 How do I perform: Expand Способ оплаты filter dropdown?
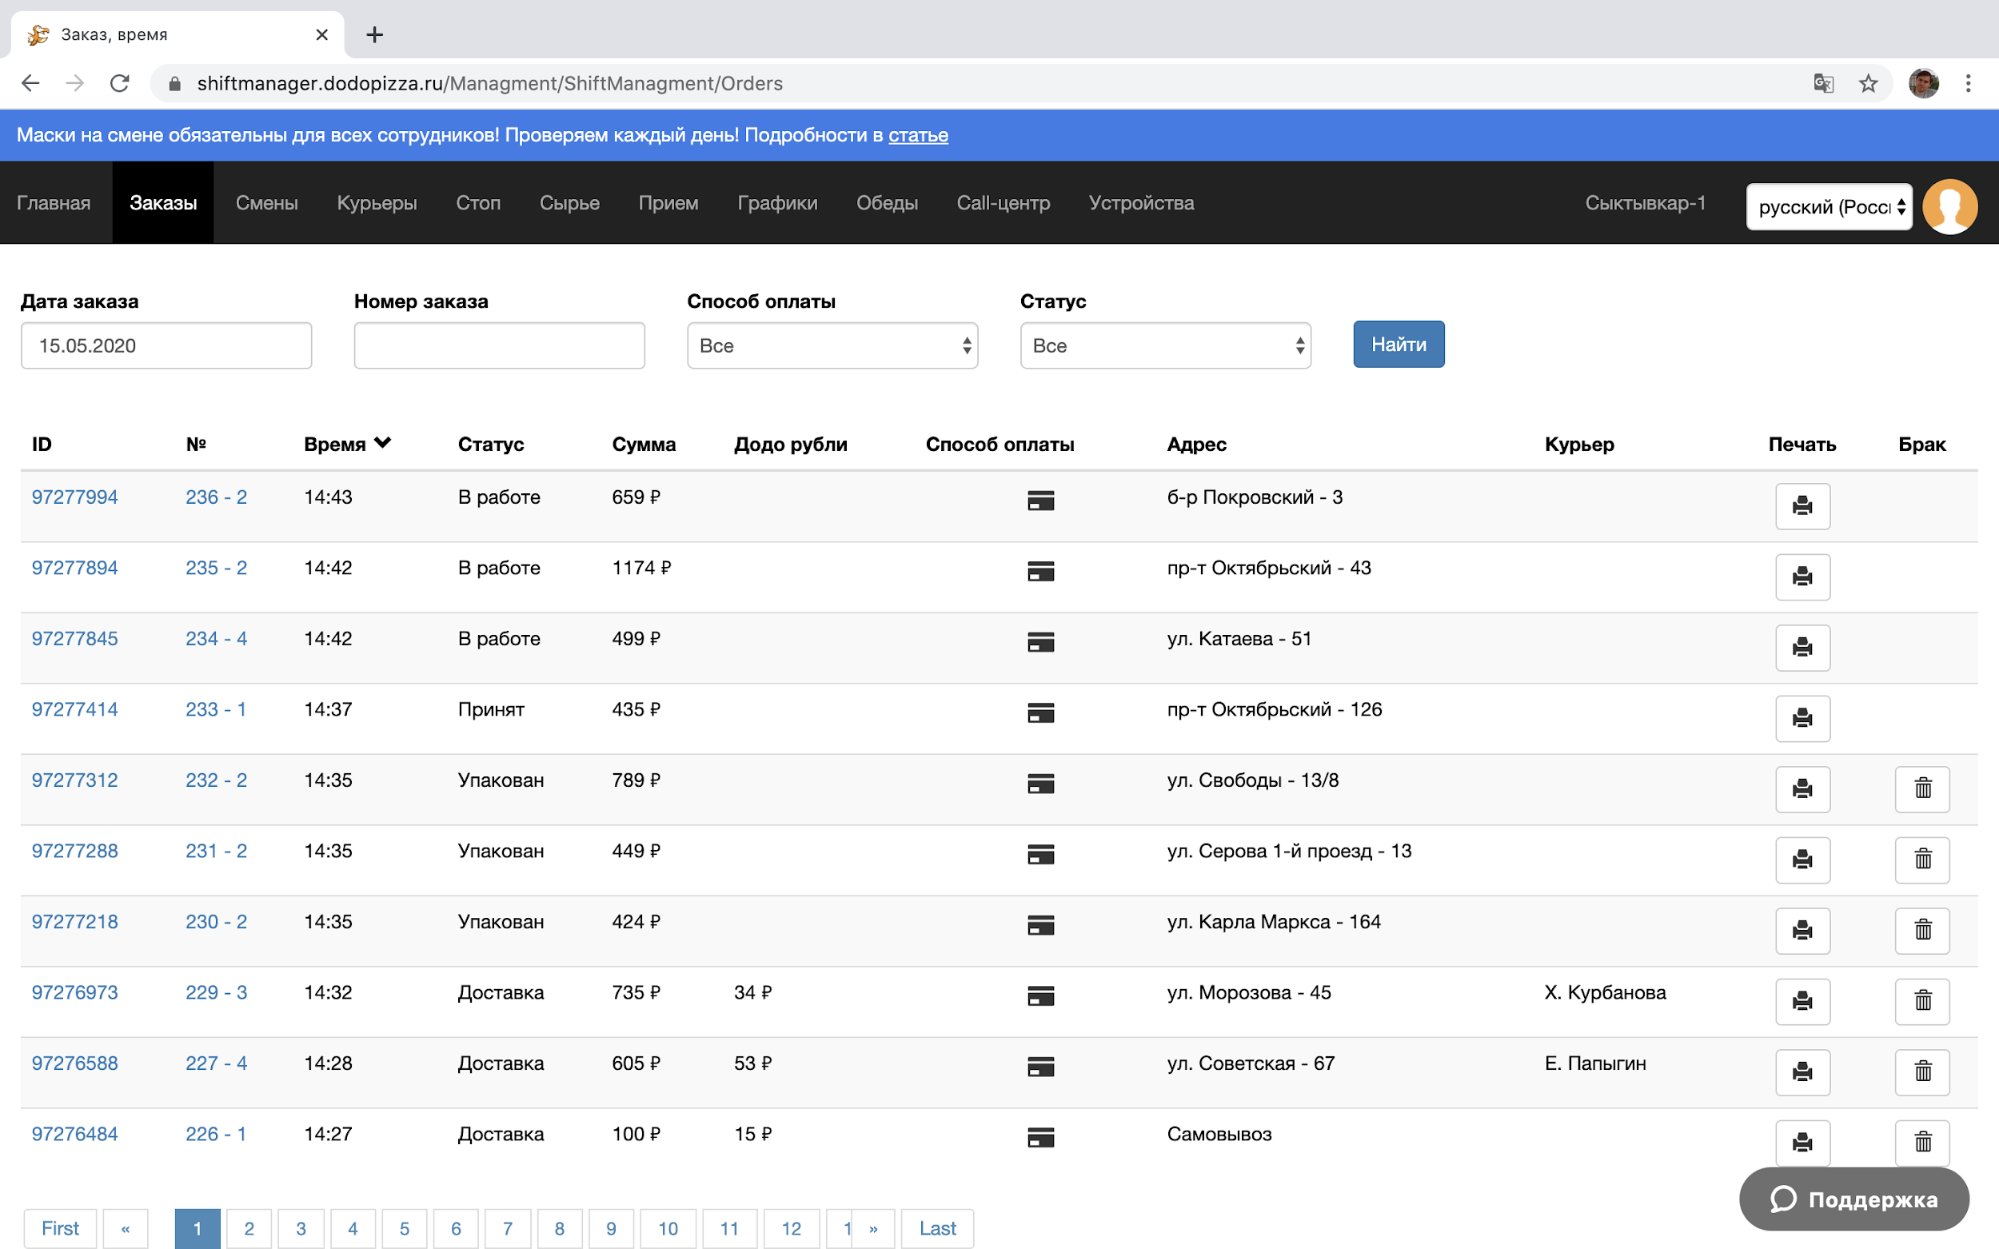[x=831, y=346]
